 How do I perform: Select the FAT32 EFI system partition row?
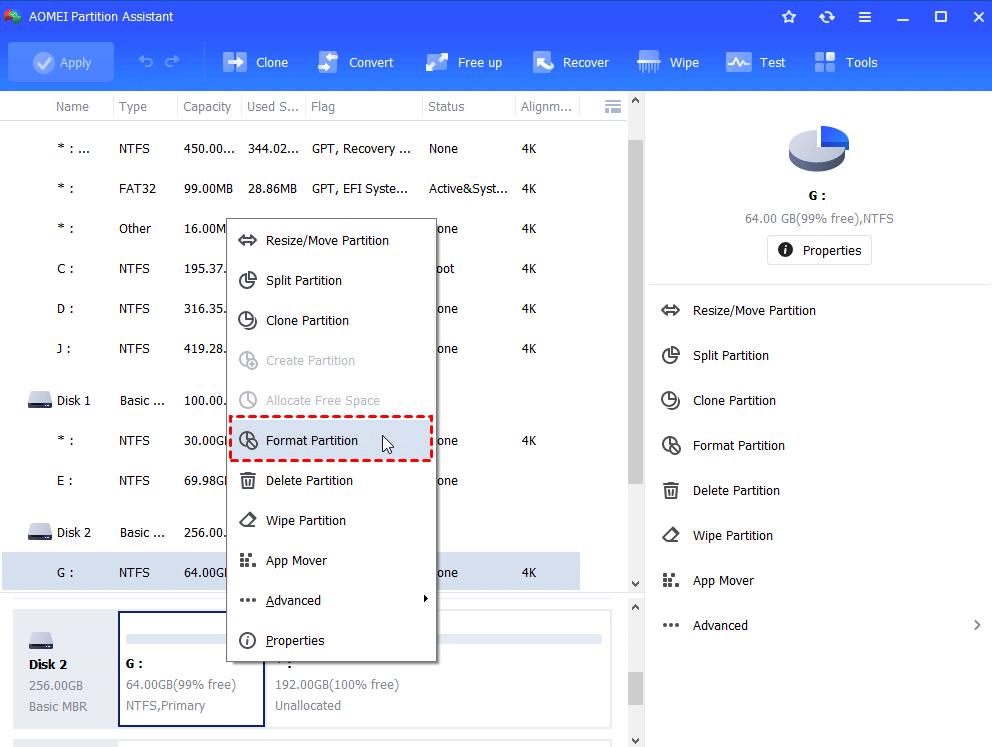coord(291,188)
